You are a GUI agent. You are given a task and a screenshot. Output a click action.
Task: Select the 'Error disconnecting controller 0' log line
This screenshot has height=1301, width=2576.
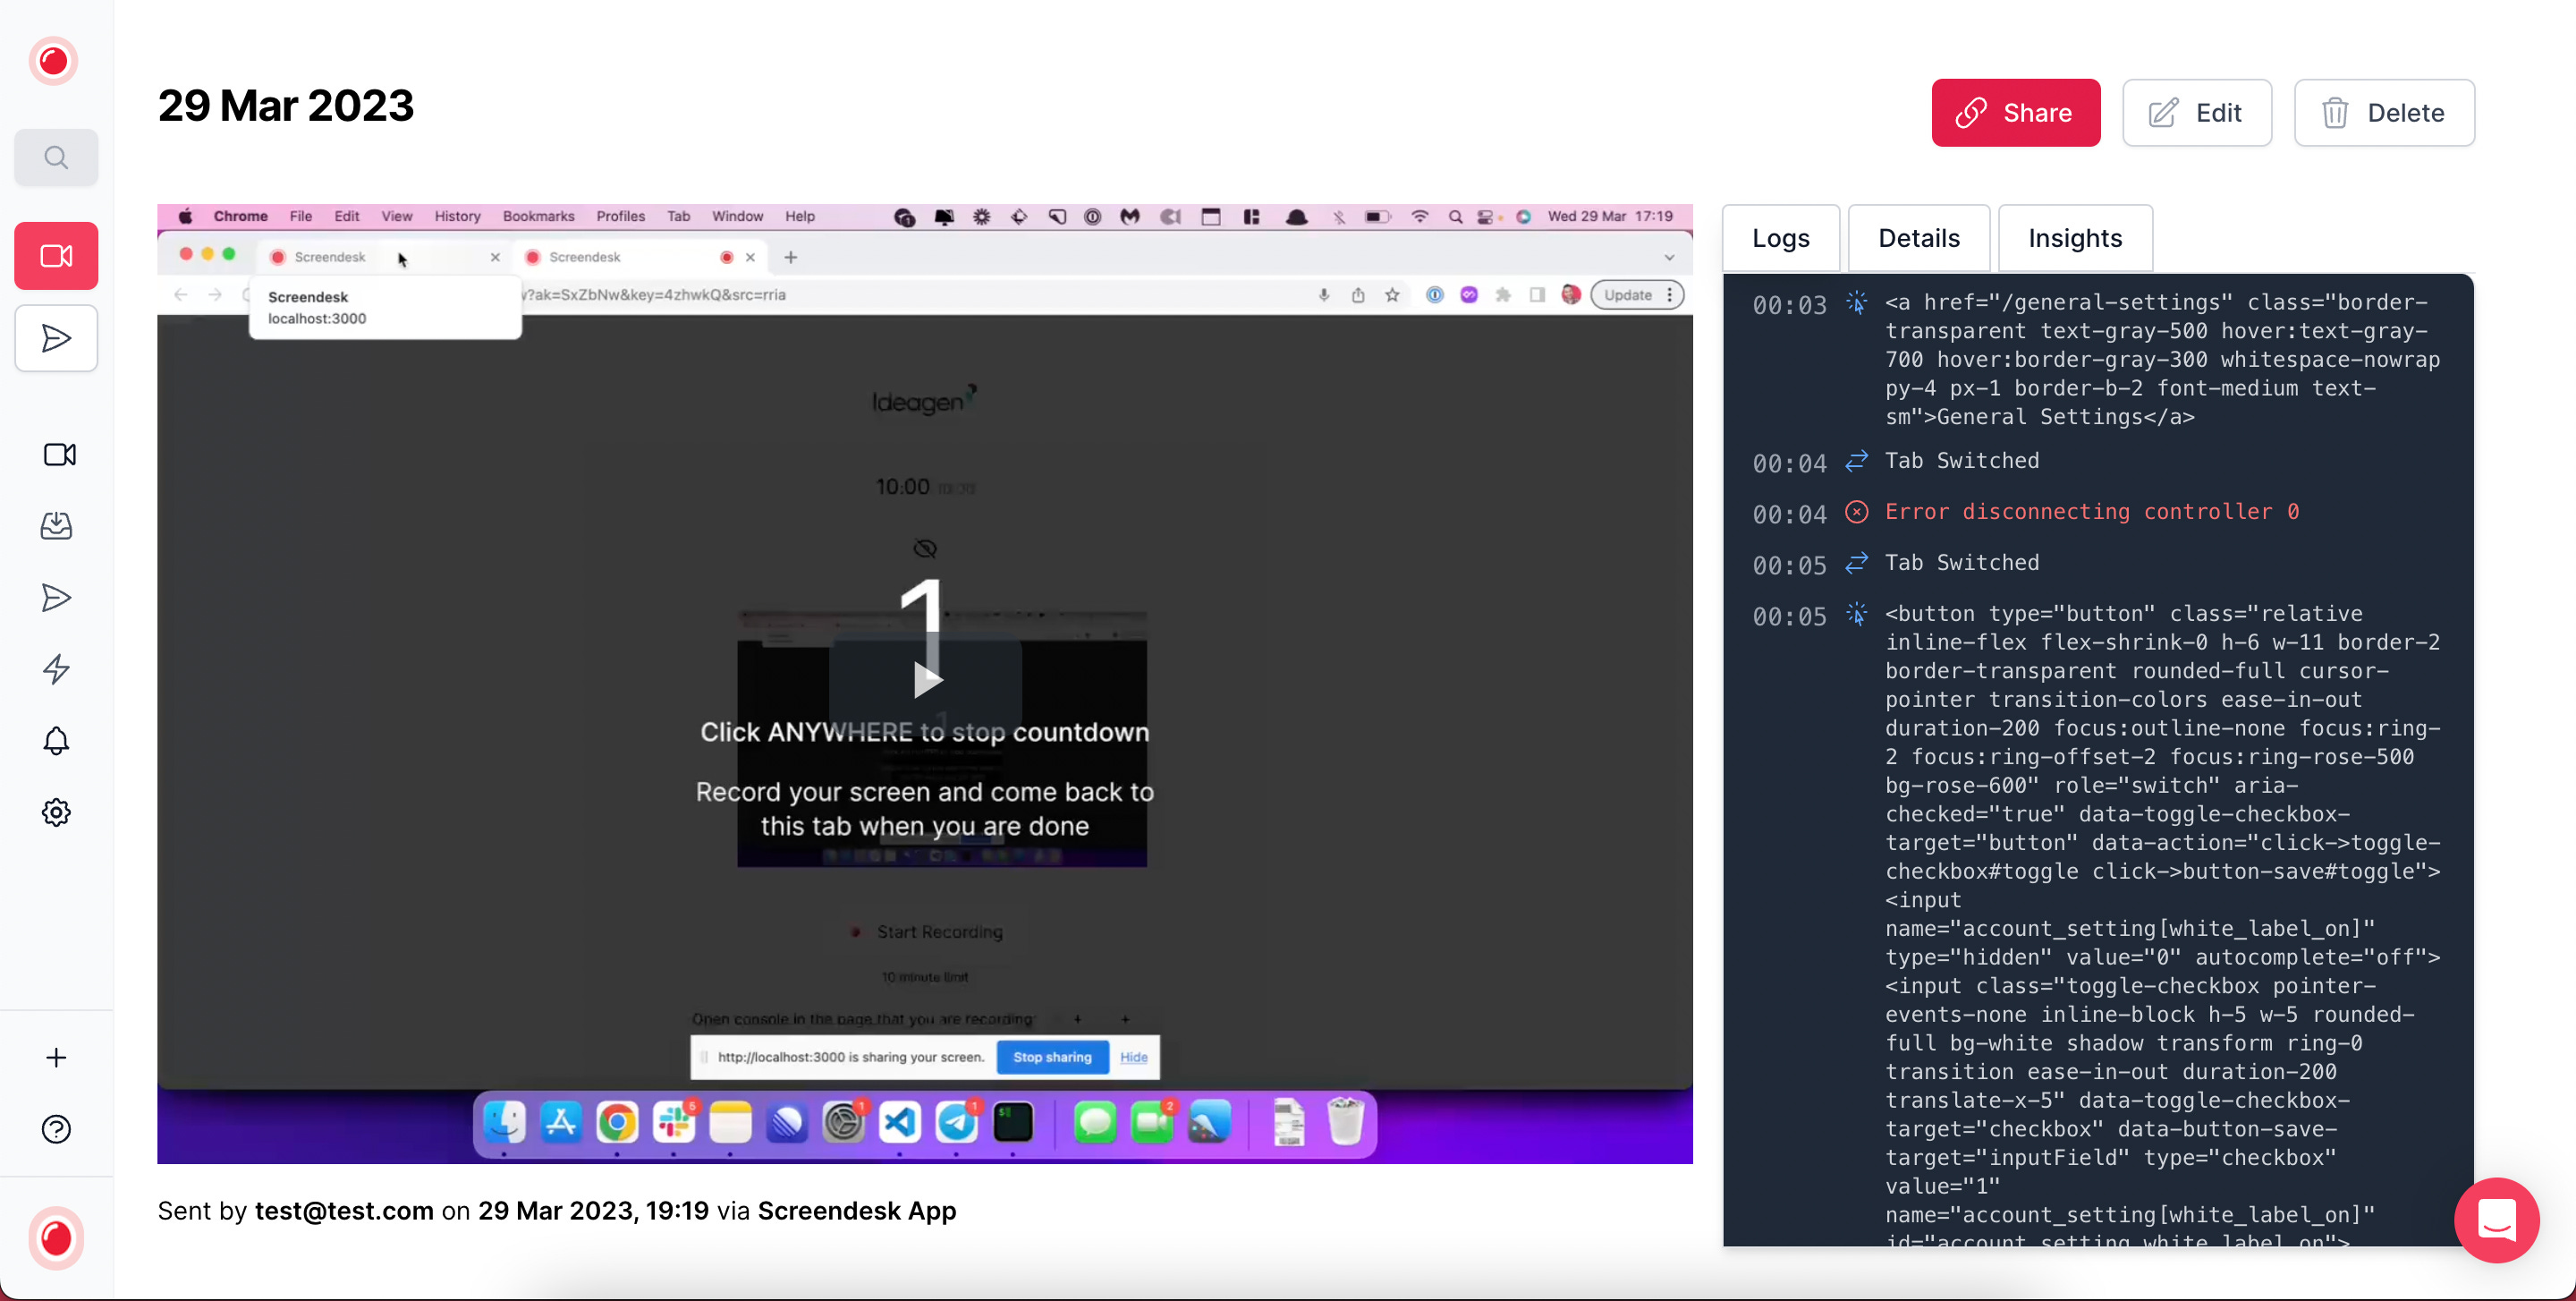(x=2091, y=512)
